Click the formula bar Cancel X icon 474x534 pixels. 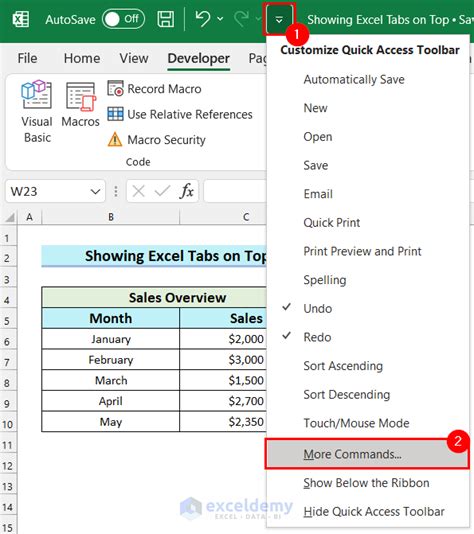pos(139,191)
